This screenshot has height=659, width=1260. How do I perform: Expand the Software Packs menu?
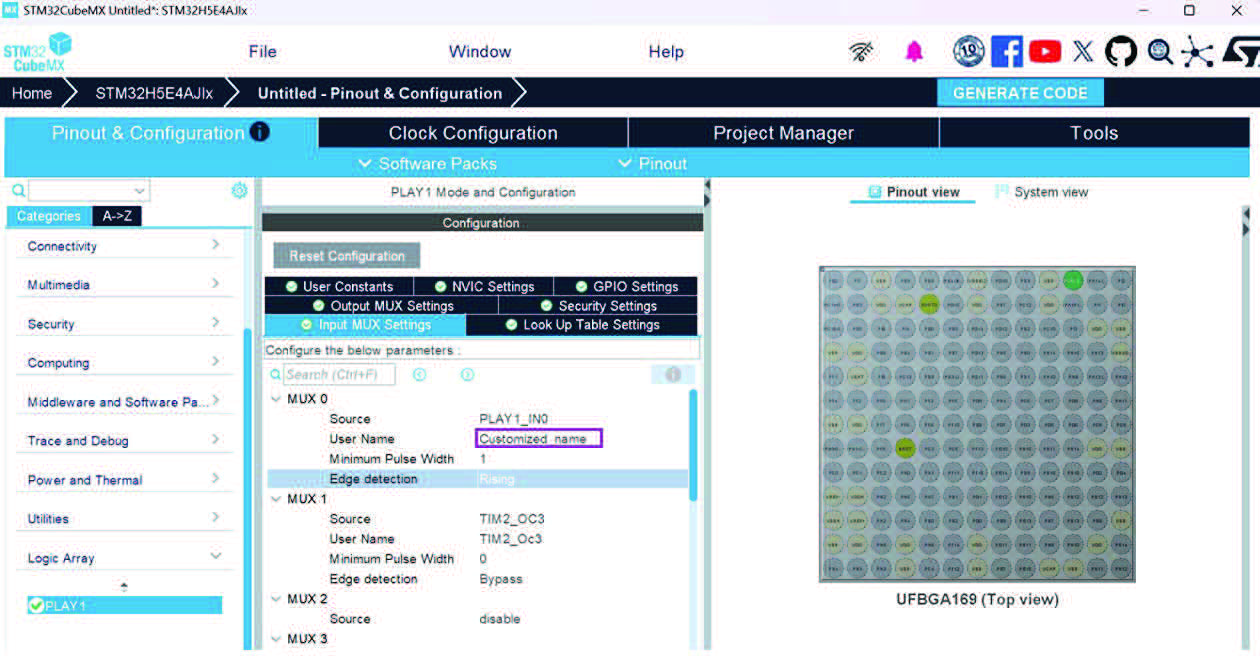coord(427,163)
